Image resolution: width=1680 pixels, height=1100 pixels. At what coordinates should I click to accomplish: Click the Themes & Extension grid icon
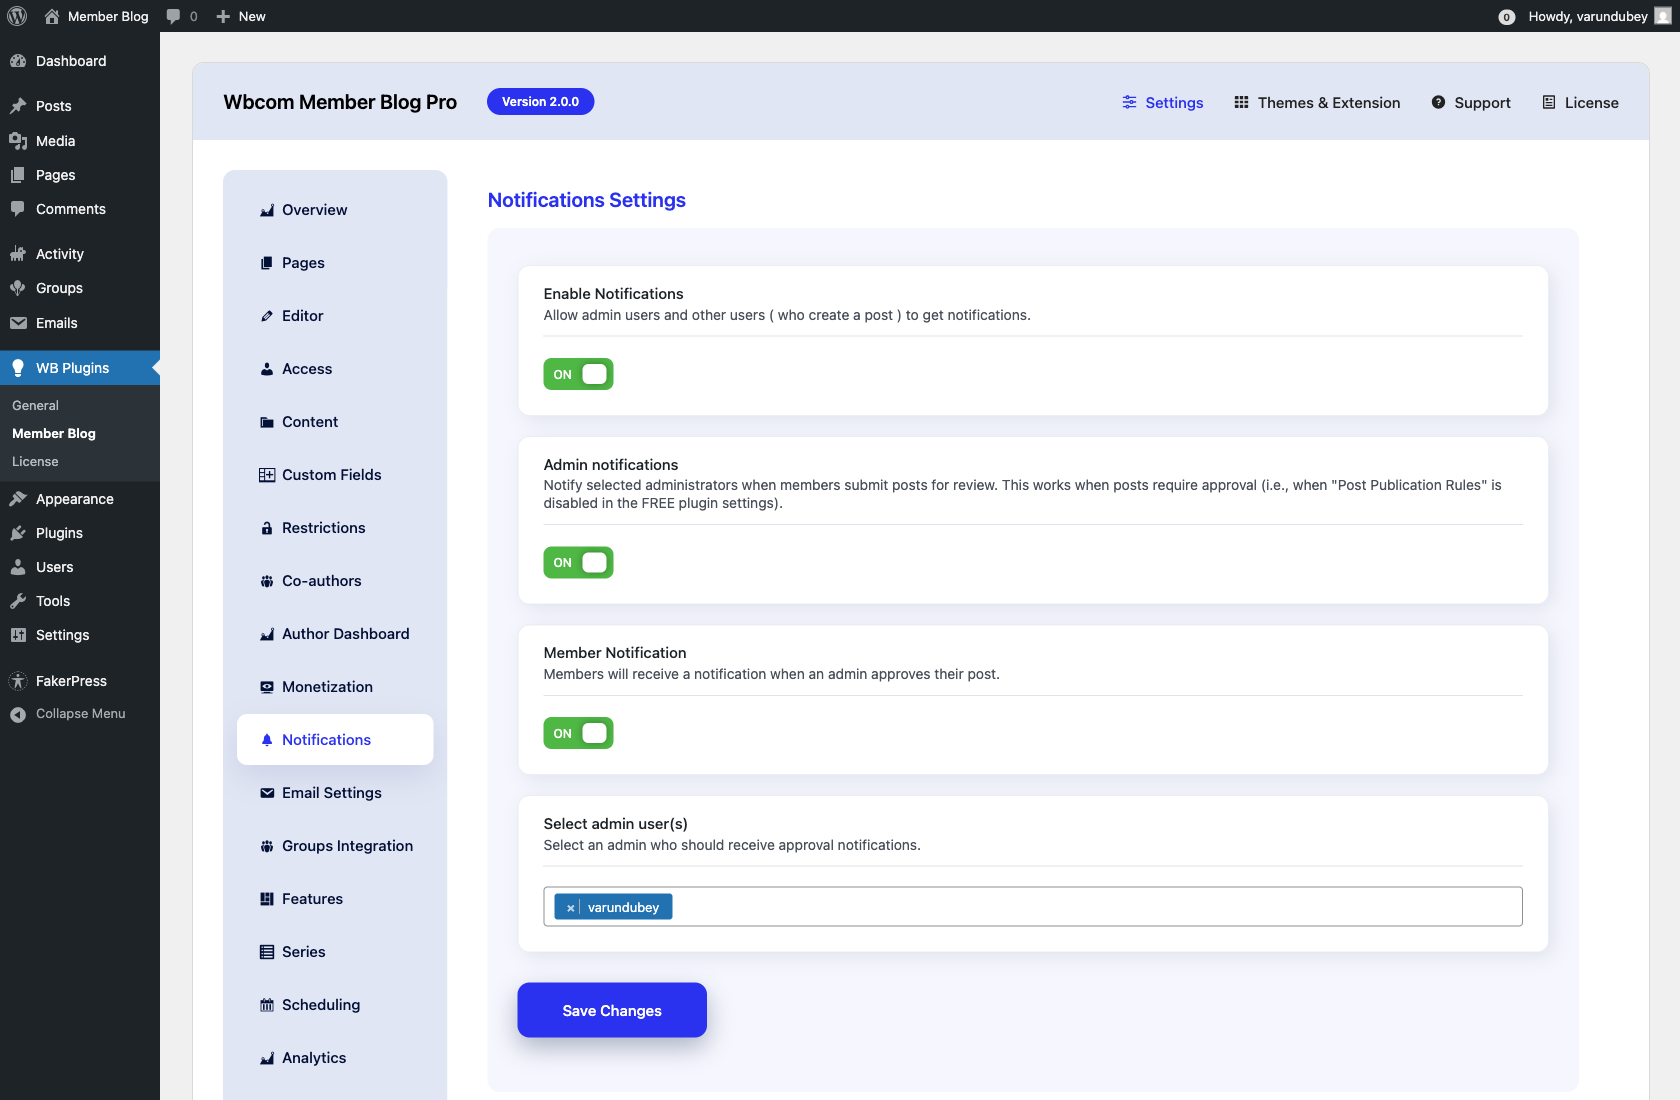(1241, 102)
